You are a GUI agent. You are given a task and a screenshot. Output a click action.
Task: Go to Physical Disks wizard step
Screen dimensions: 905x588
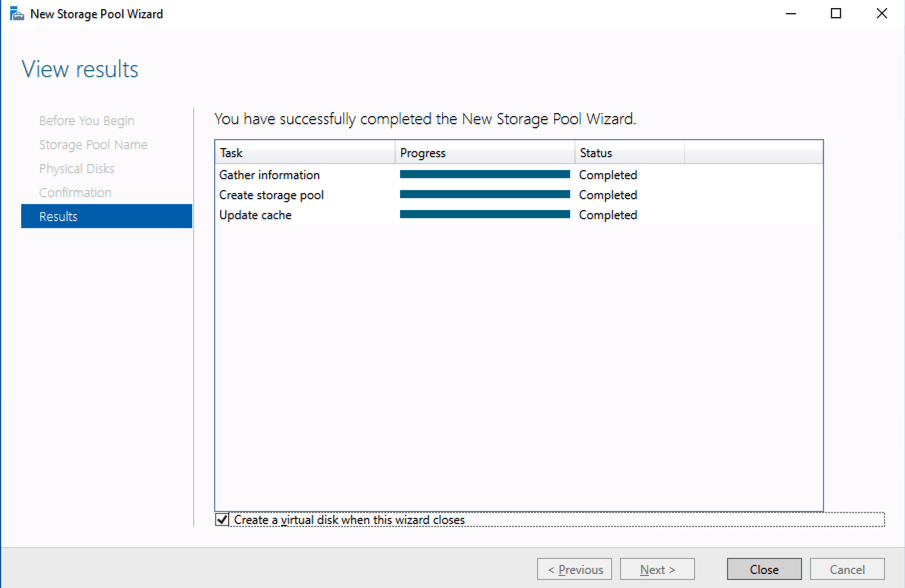click(x=76, y=168)
